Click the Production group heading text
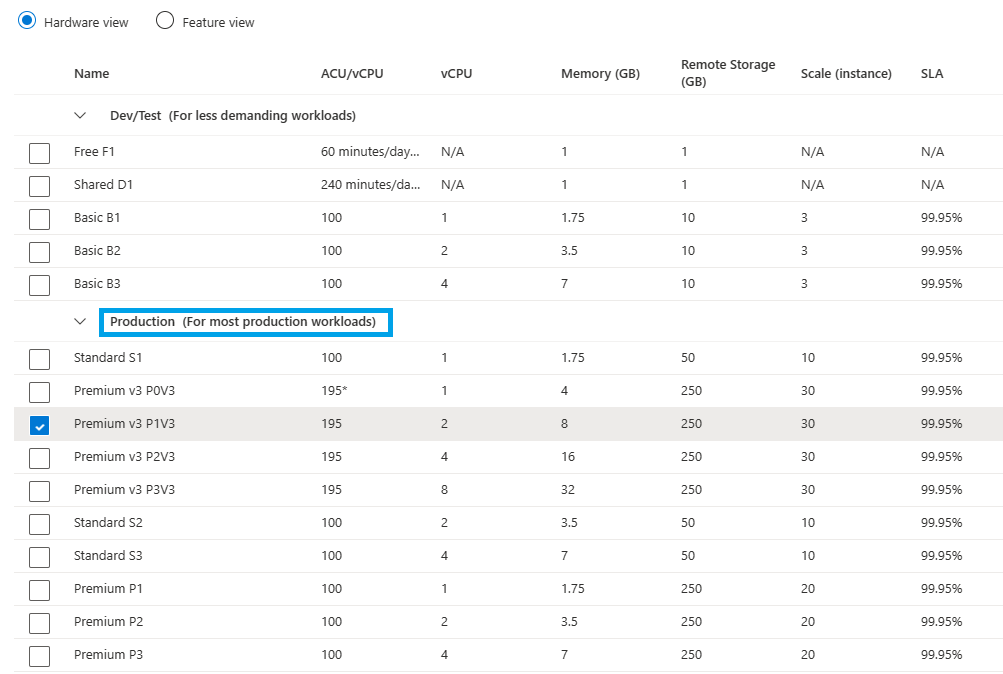The image size is (1003, 674). tap(243, 322)
